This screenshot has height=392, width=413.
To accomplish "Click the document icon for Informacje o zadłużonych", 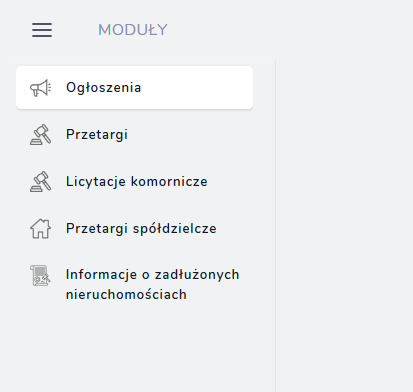I will click(x=41, y=276).
